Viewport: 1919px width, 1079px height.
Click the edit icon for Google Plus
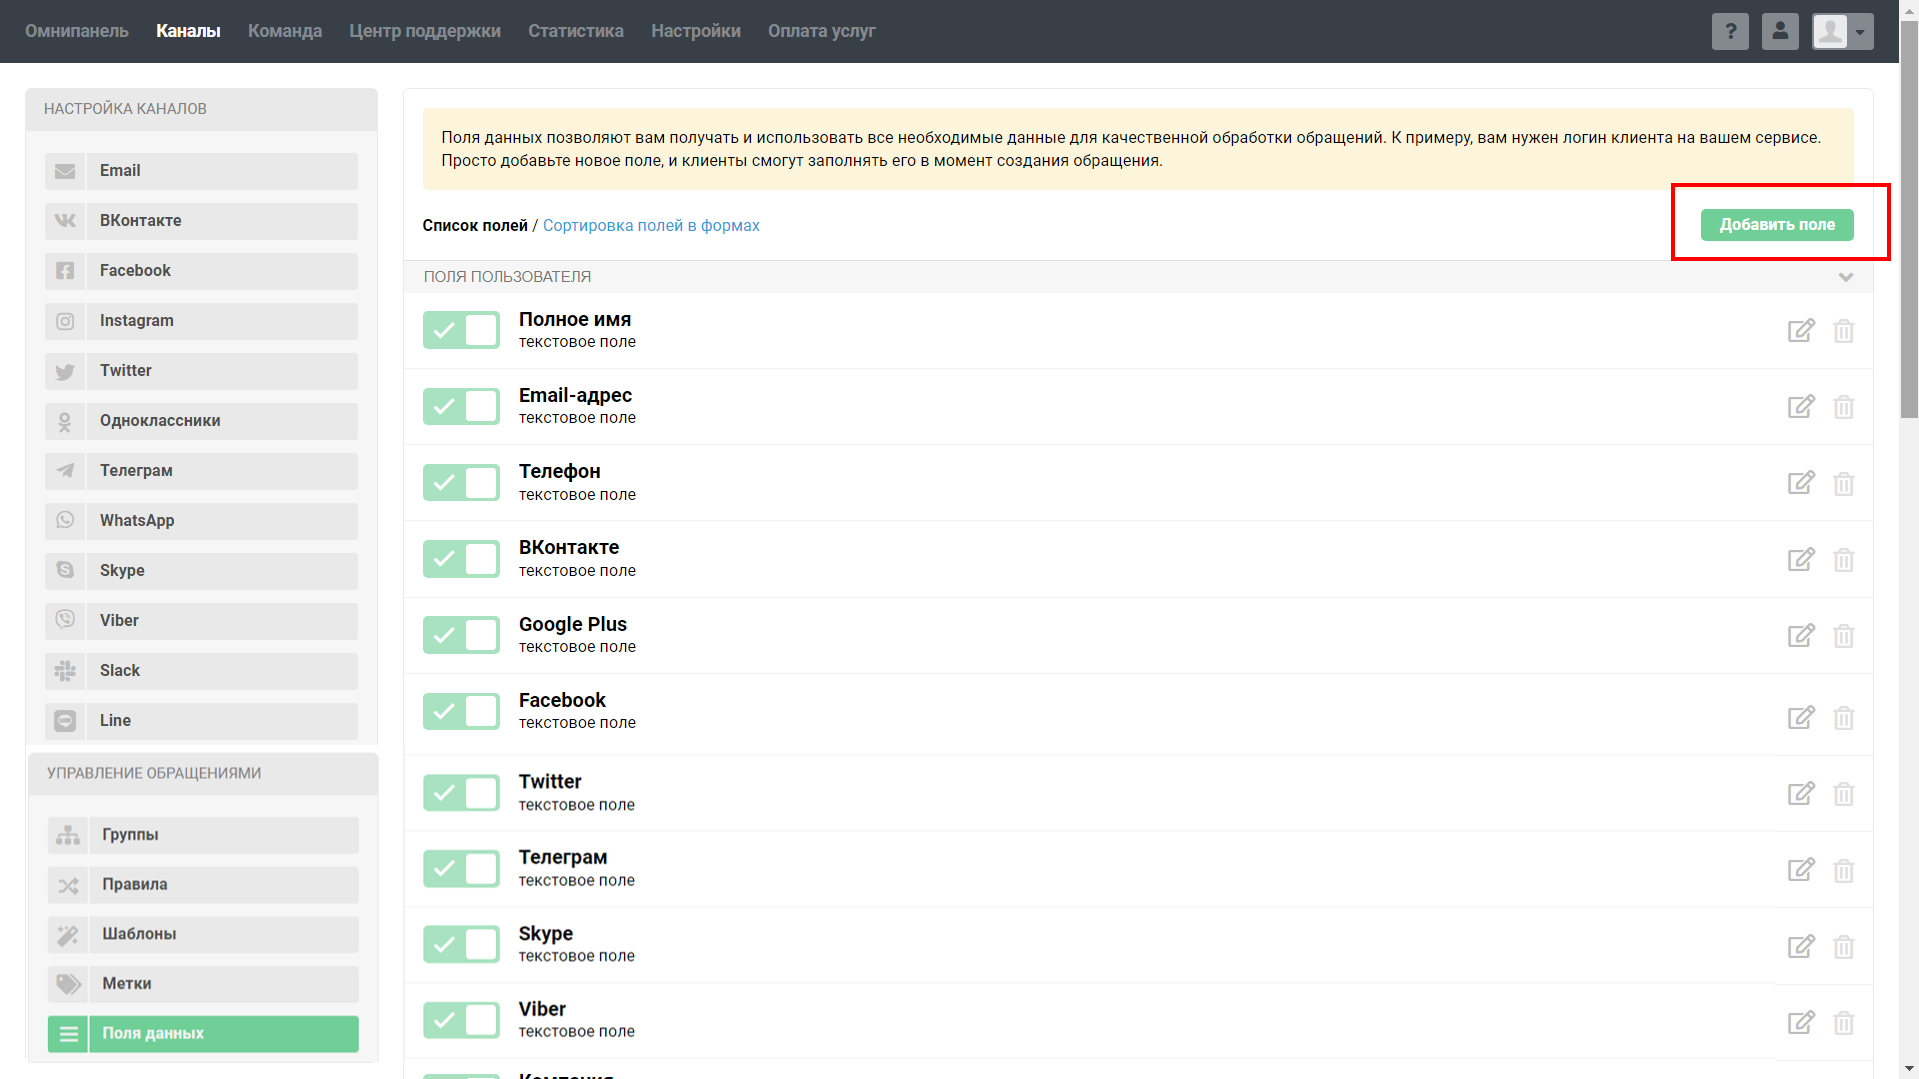pos(1800,636)
